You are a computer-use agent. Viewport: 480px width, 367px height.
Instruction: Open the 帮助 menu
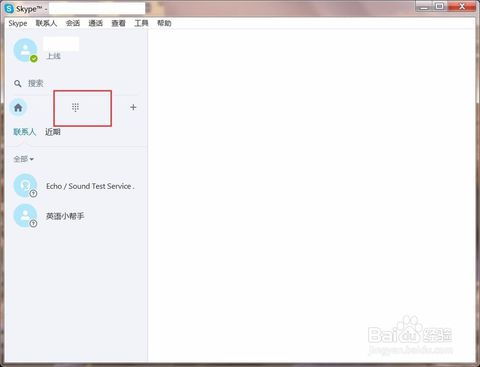164,23
